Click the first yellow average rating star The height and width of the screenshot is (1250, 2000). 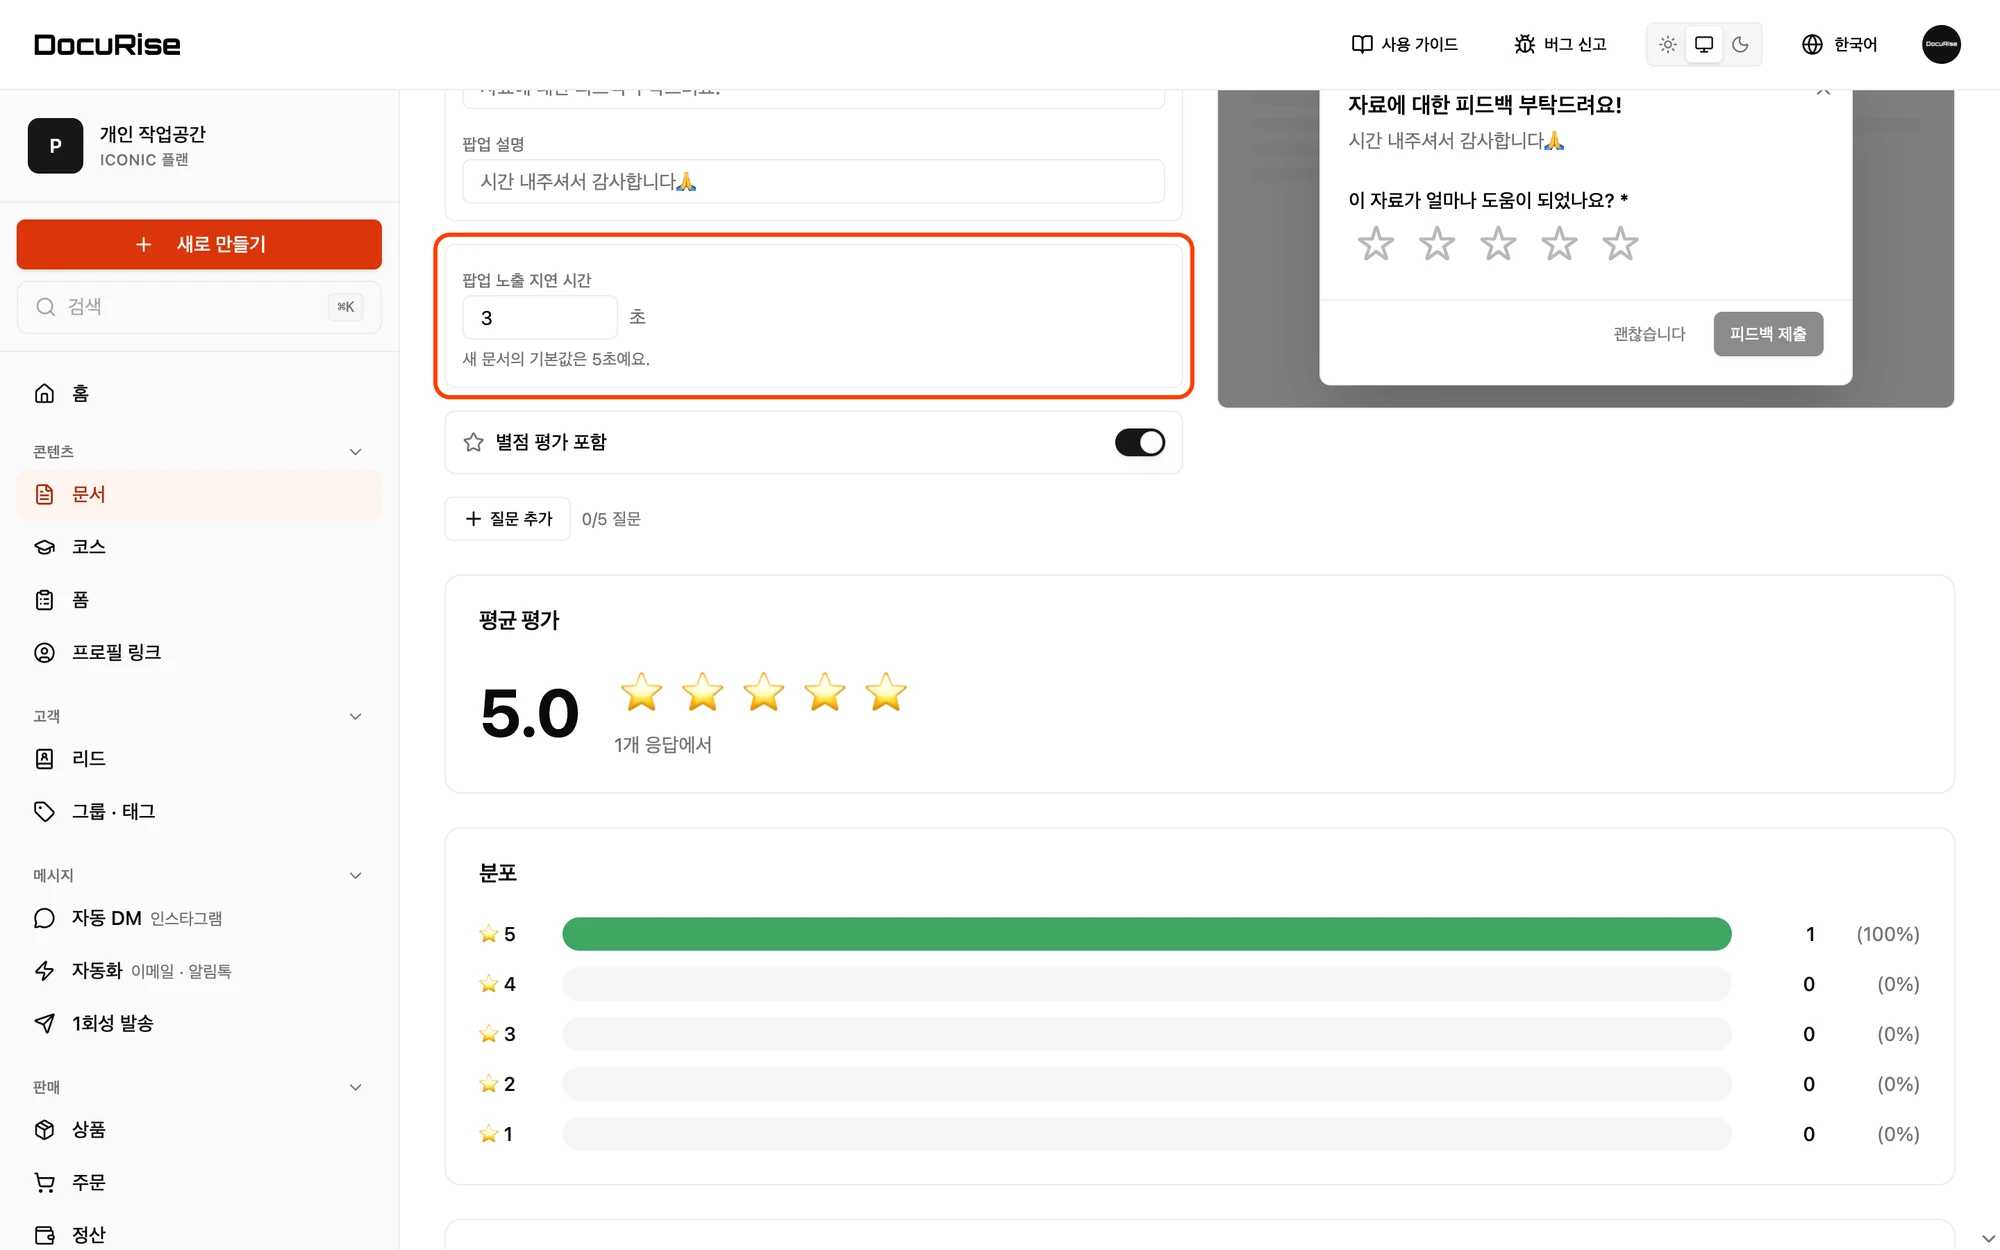(x=641, y=692)
